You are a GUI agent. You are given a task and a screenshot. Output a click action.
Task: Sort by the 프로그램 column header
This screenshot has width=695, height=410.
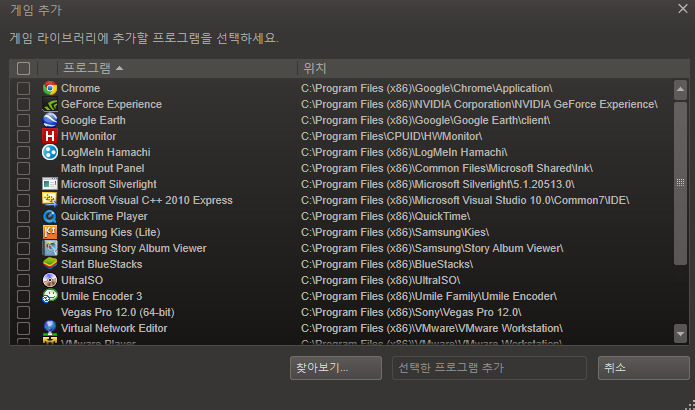point(177,68)
